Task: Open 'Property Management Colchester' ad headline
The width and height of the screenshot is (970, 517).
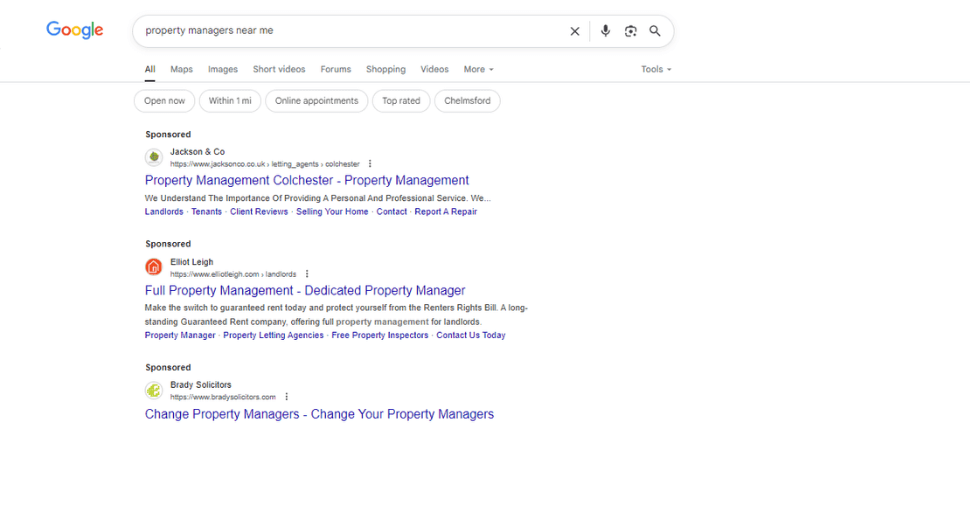Action: [307, 180]
